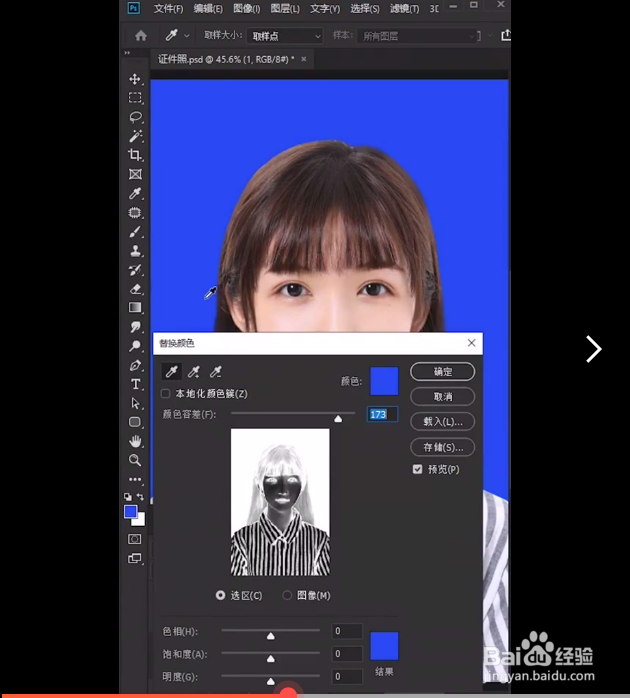Viewport: 630px width, 698px height.
Task: Open the 文字(Y) menu
Action: [x=325, y=8]
